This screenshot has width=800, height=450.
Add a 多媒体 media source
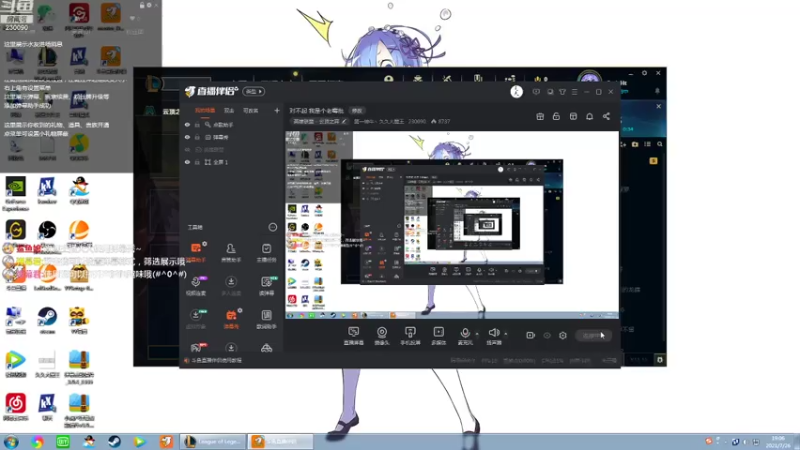438,336
